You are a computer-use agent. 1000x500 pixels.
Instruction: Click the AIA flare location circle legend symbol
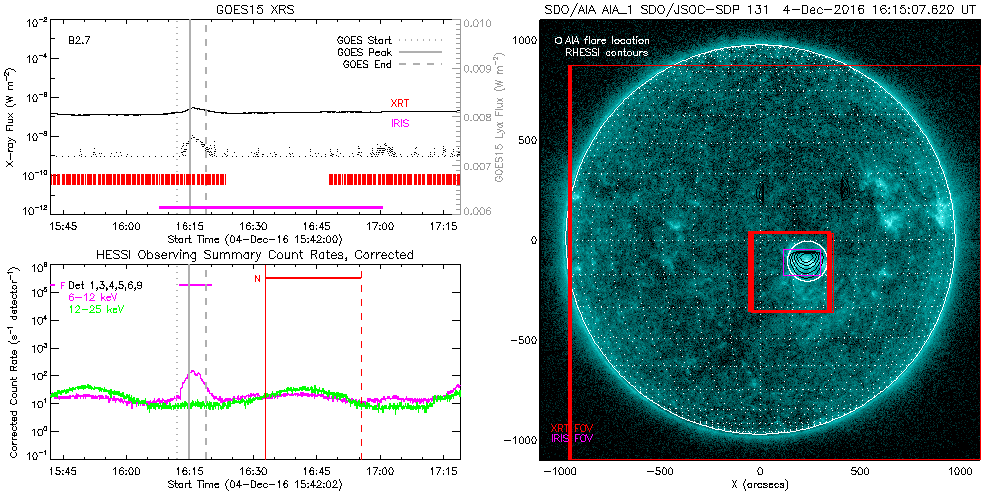tap(558, 41)
